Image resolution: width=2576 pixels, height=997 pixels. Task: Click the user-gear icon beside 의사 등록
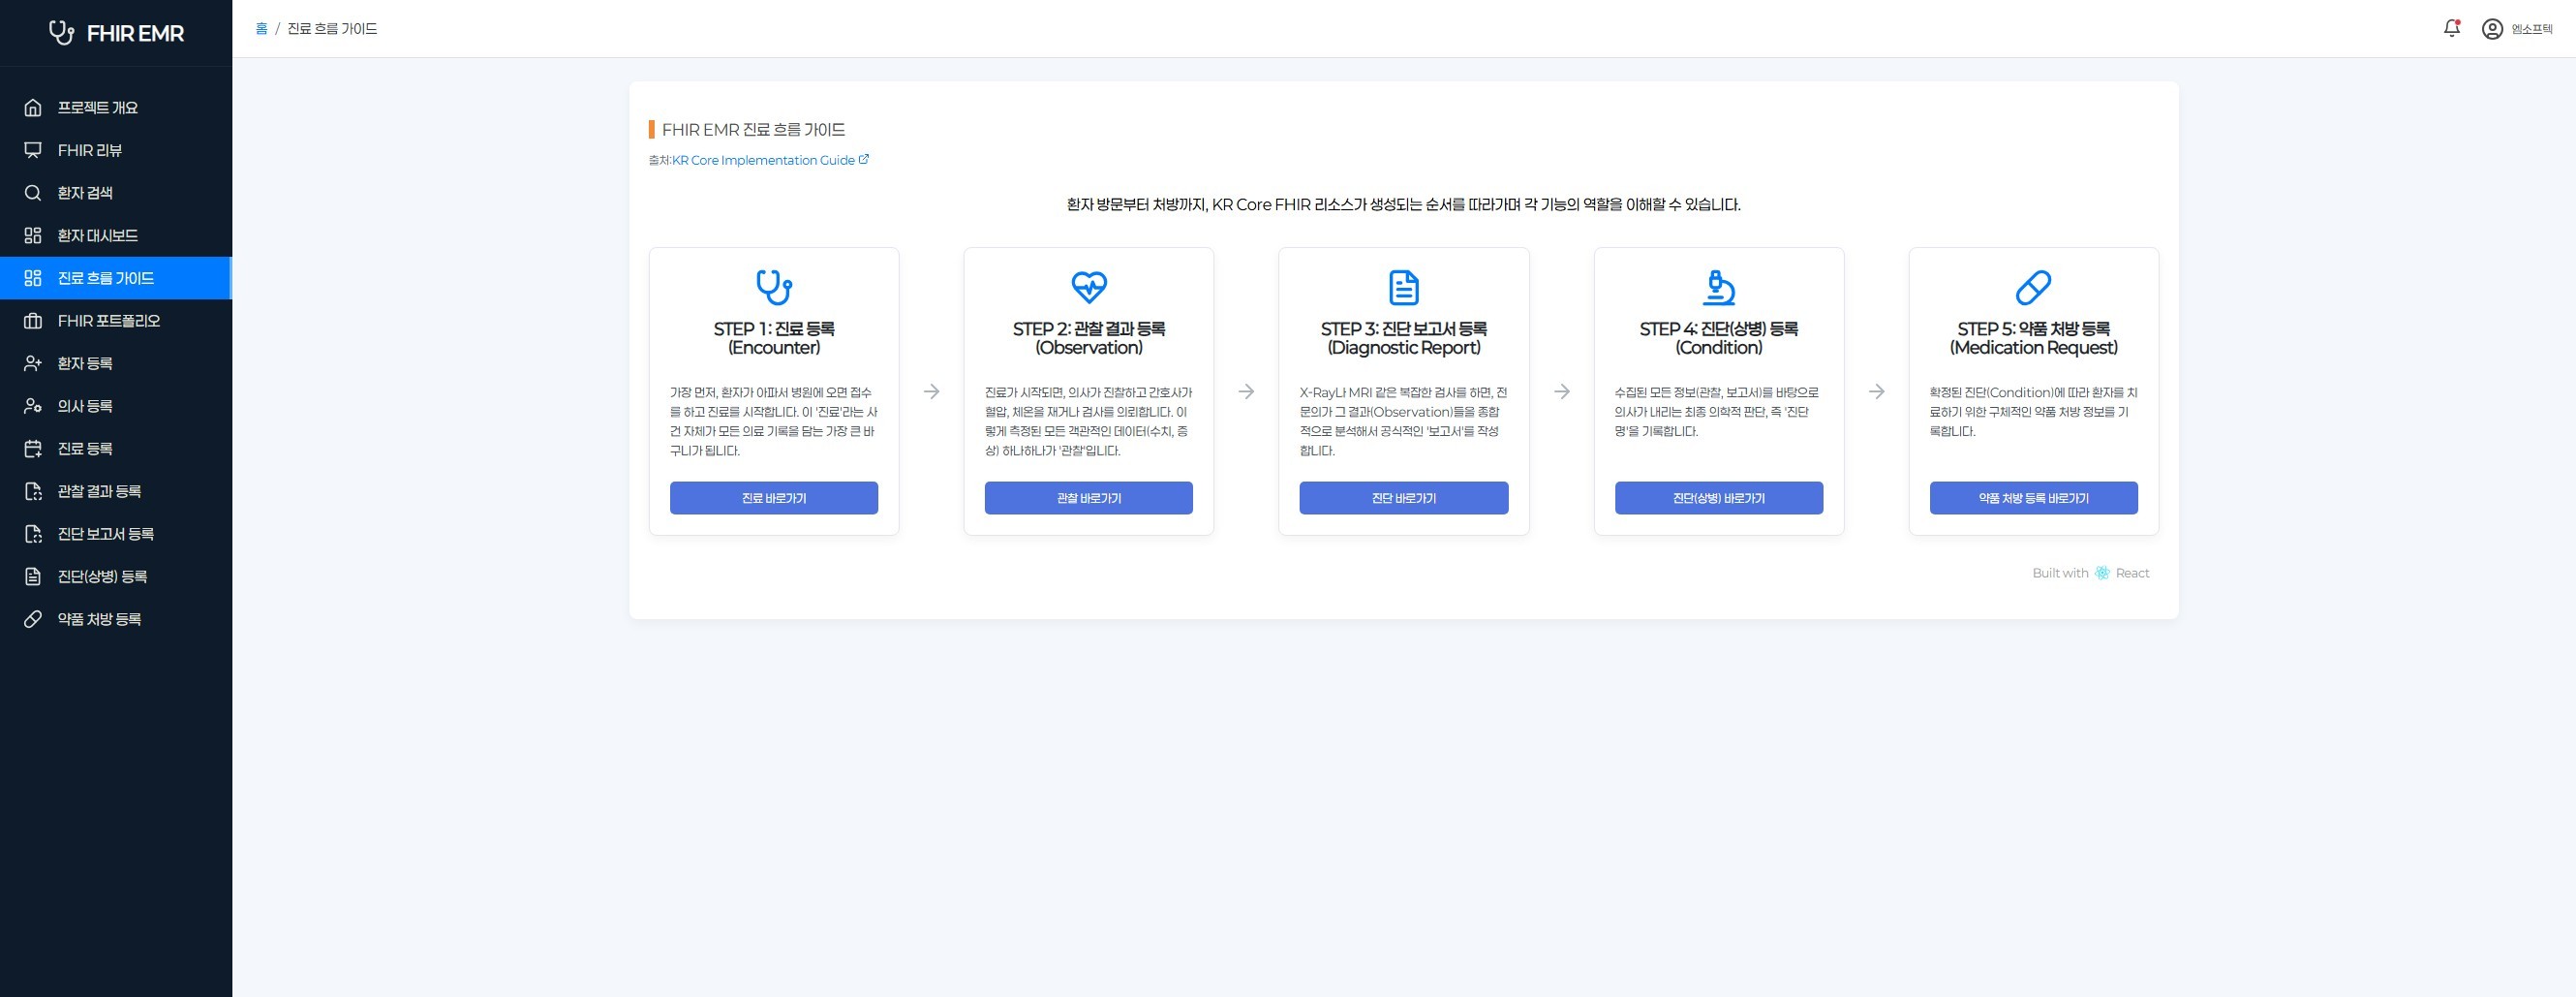pos(33,406)
